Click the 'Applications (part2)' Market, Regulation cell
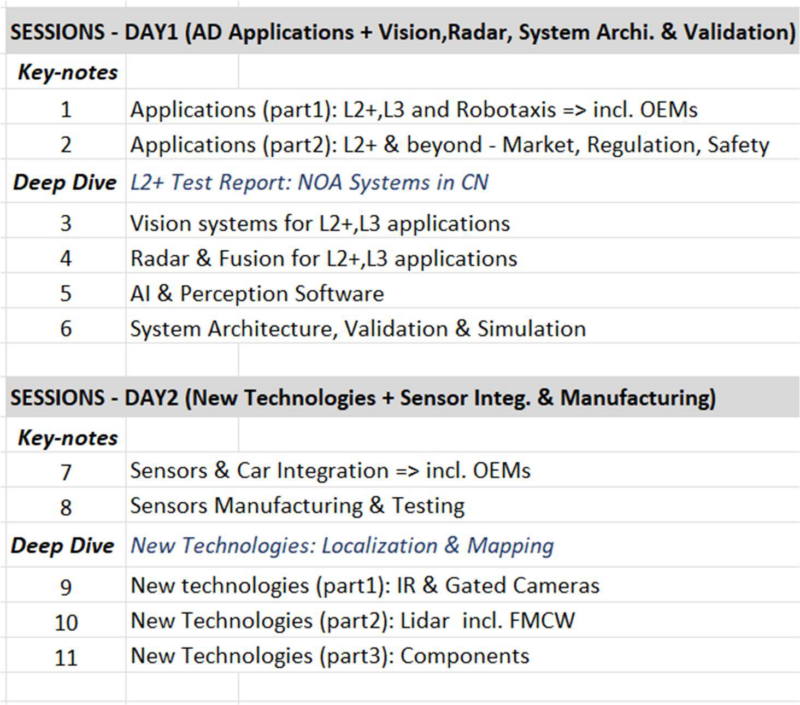The width and height of the screenshot is (800, 705). coord(449,145)
